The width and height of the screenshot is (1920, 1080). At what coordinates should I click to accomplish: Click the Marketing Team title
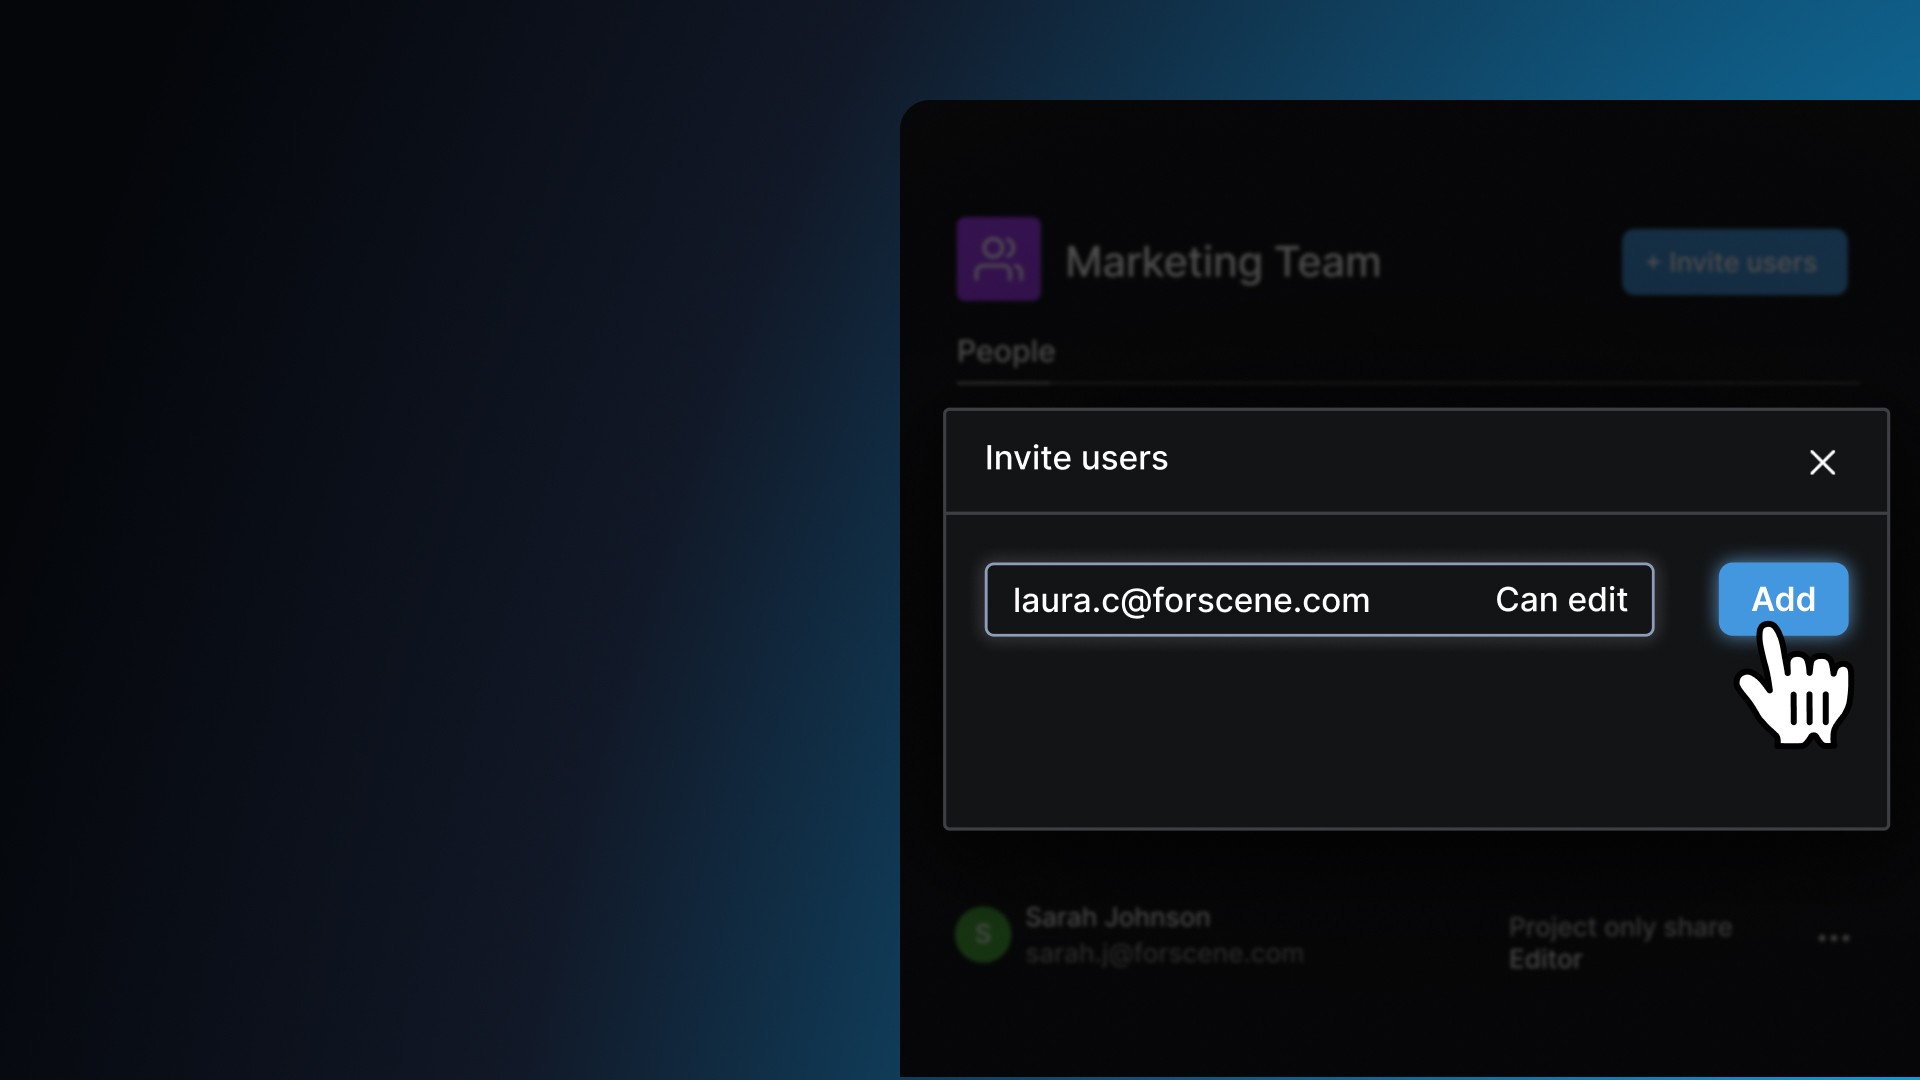point(1222,262)
